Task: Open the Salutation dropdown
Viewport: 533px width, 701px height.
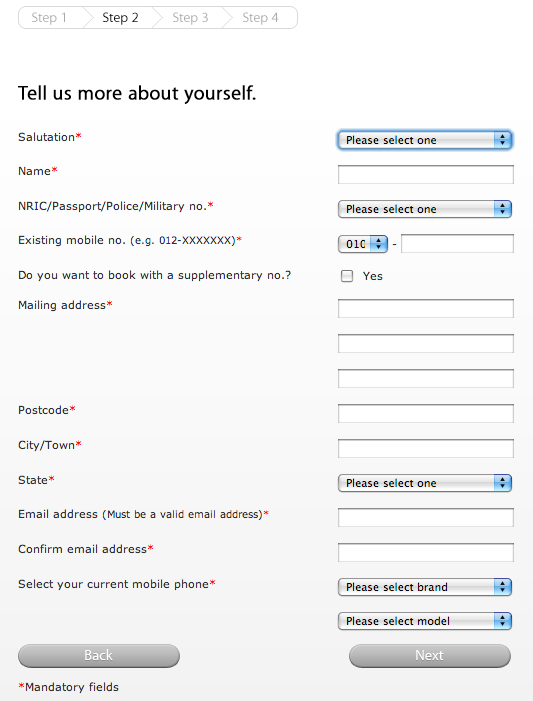Action: [425, 140]
